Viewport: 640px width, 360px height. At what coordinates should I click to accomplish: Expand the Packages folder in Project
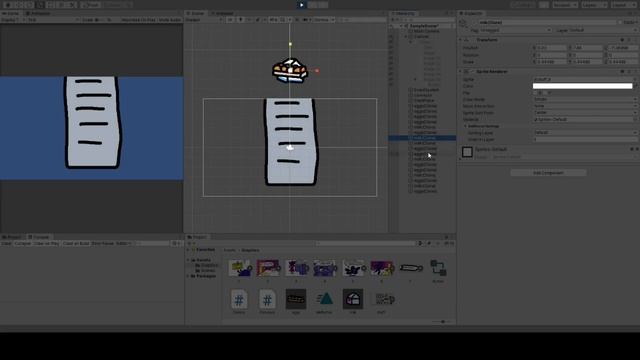188,276
